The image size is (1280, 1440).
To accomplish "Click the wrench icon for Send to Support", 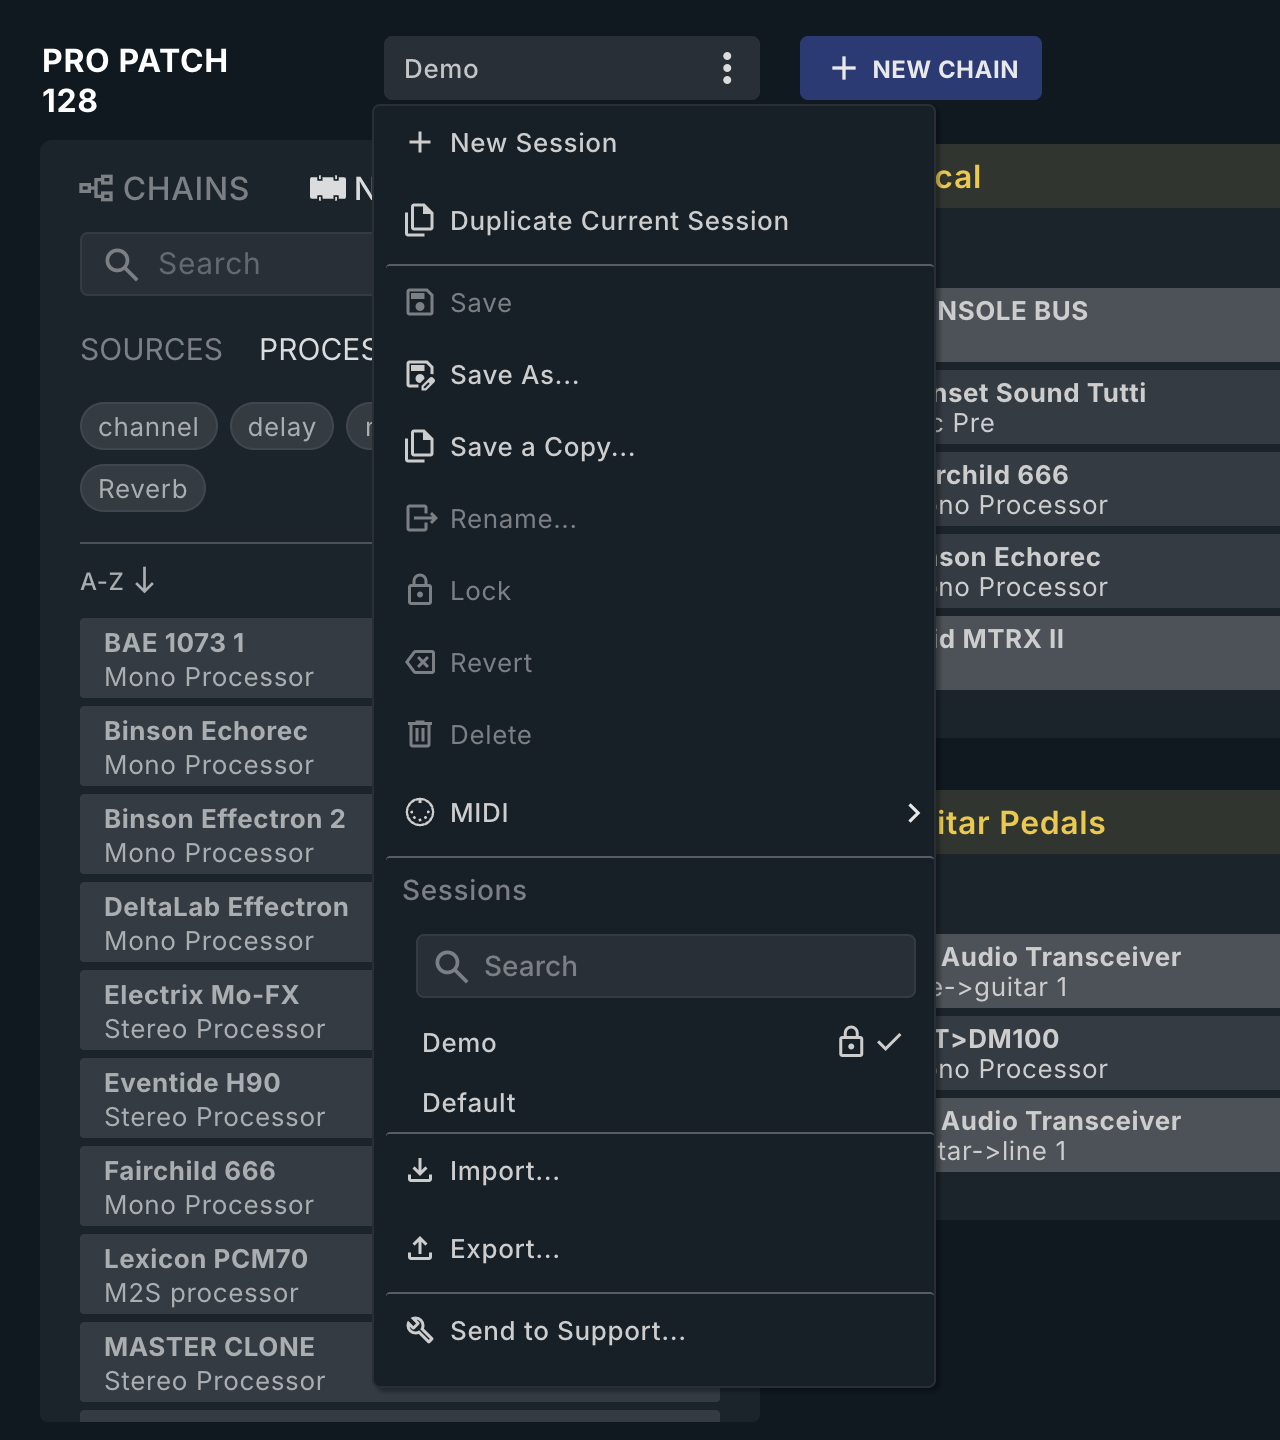I will coord(420,1330).
